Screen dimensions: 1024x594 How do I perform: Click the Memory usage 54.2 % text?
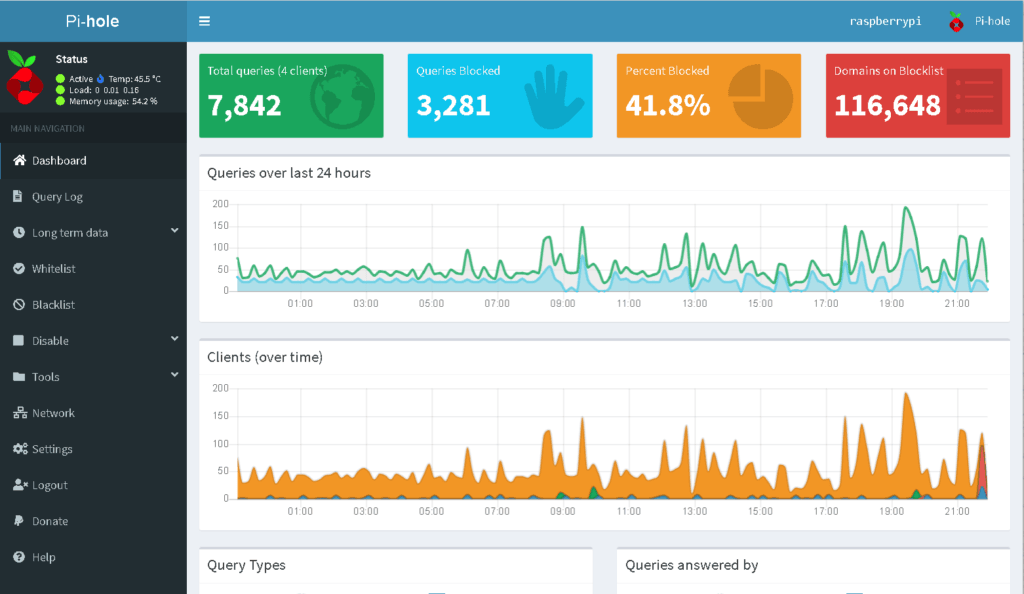tap(113, 101)
